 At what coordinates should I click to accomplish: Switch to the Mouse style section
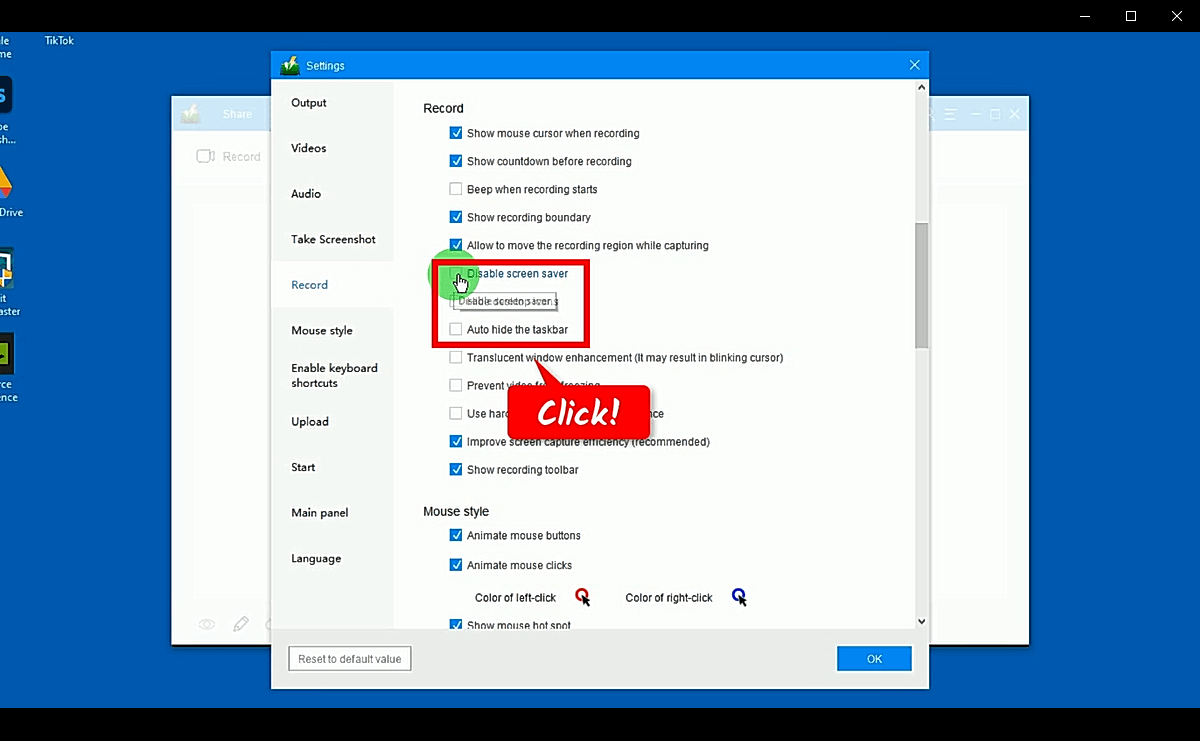(x=321, y=330)
